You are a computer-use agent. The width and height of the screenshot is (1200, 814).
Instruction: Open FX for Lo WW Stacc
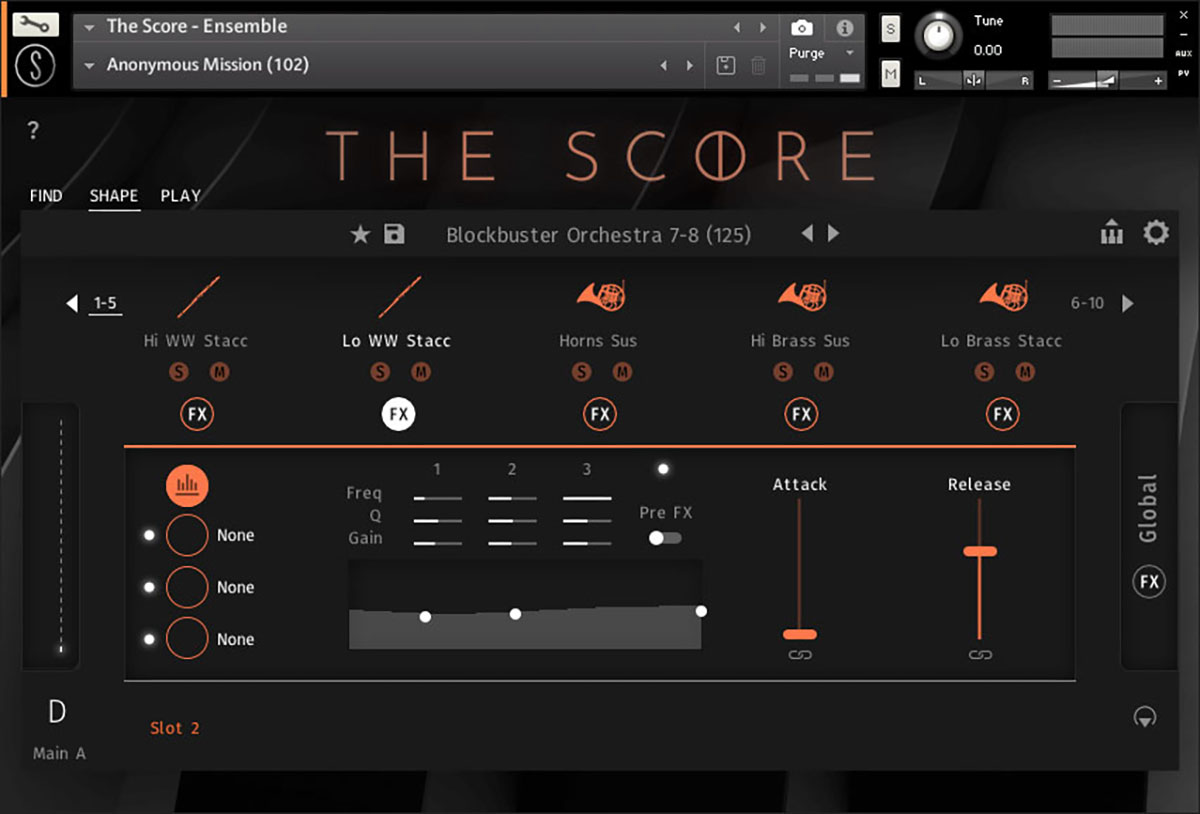tap(398, 414)
